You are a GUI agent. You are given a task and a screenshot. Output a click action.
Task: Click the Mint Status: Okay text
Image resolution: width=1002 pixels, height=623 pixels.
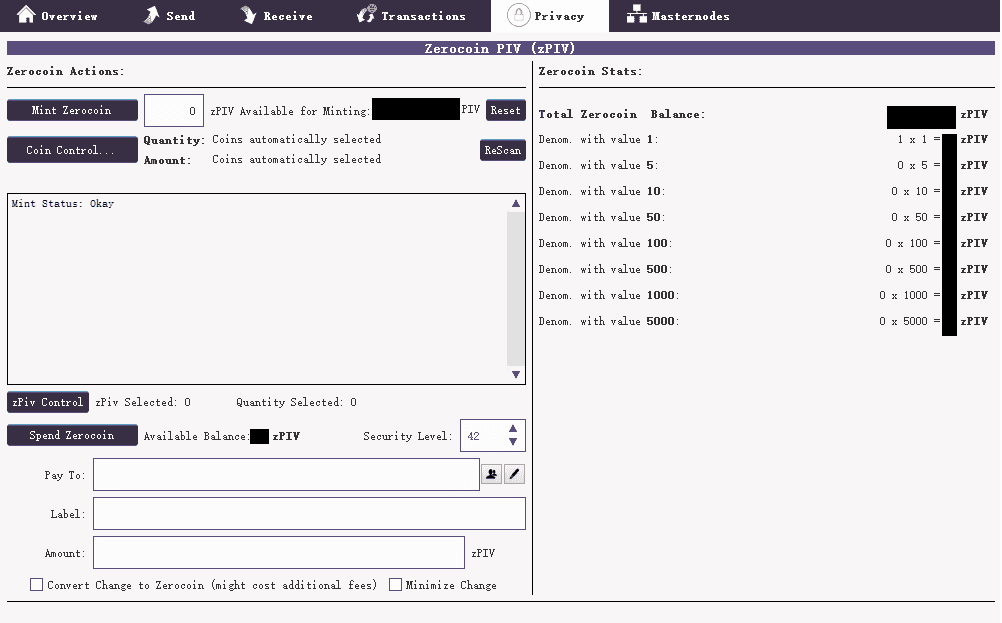point(63,203)
